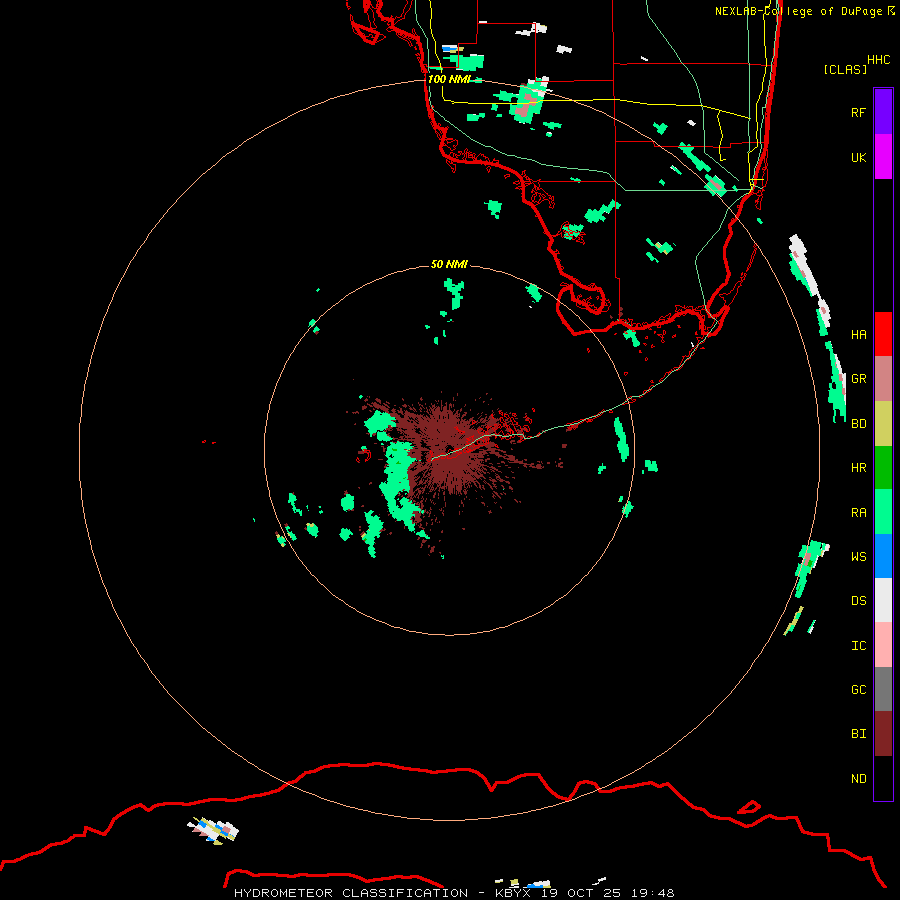900x900 pixels.
Task: Click the purple RF swatch in legend
Action: tap(883, 111)
